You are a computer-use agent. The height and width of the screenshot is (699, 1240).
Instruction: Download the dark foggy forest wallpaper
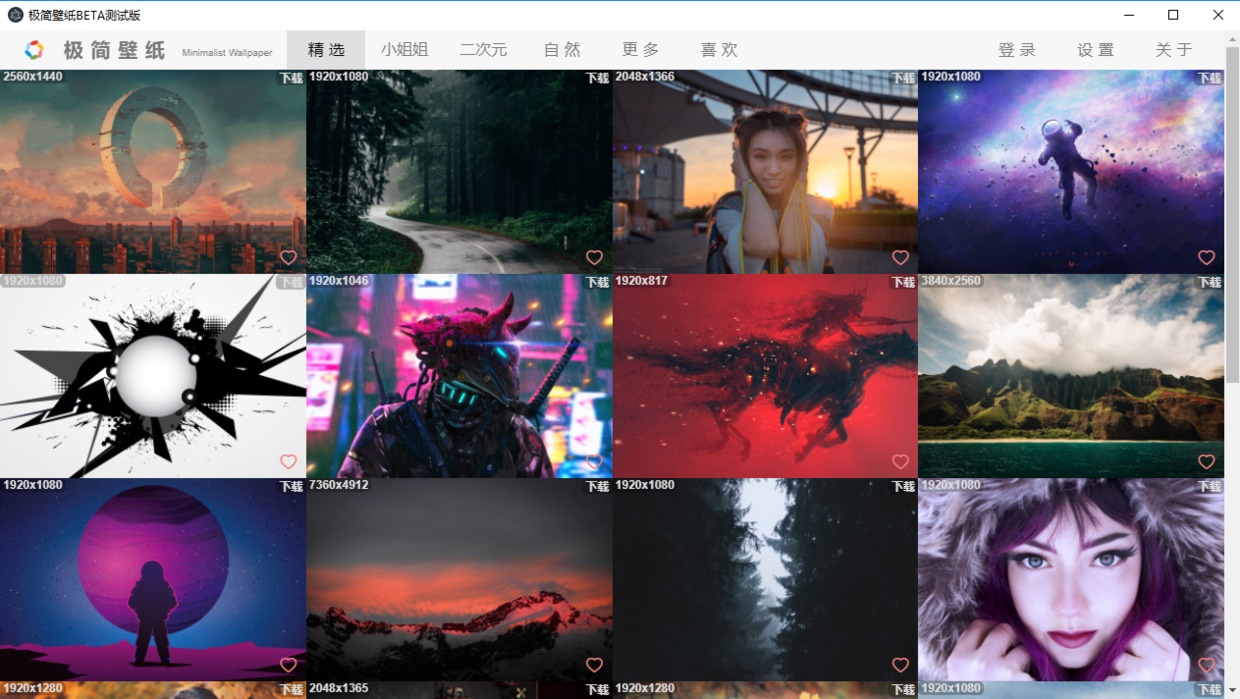tap(903, 486)
